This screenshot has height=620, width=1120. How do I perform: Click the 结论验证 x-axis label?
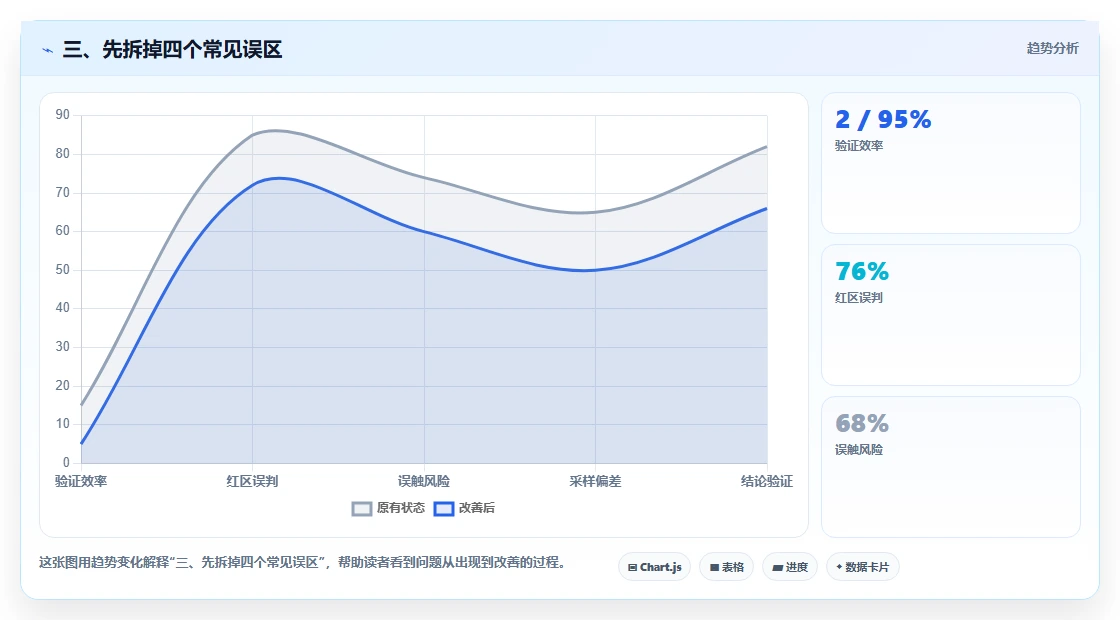pyautogui.click(x=766, y=481)
